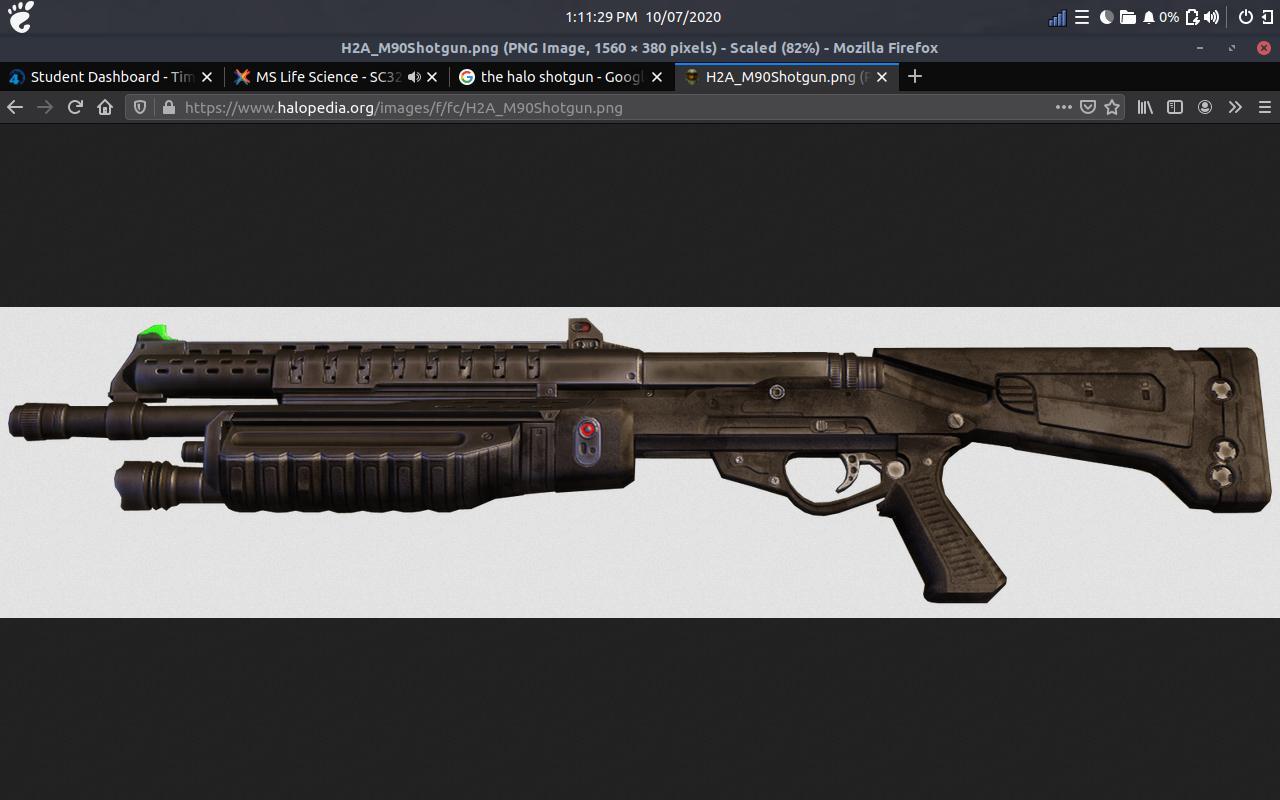Open the power off menu
Screen dimensions: 1280x800
pyautogui.click(x=1246, y=17)
